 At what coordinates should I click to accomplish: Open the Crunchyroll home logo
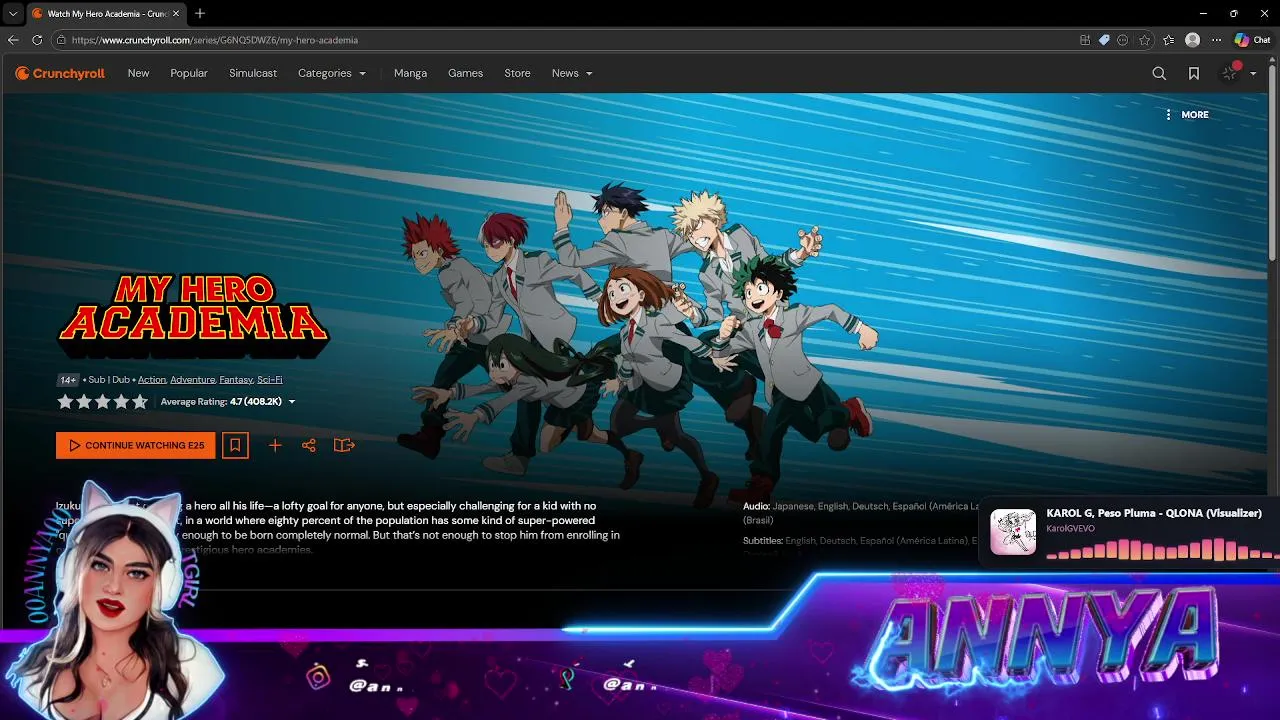[x=60, y=73]
